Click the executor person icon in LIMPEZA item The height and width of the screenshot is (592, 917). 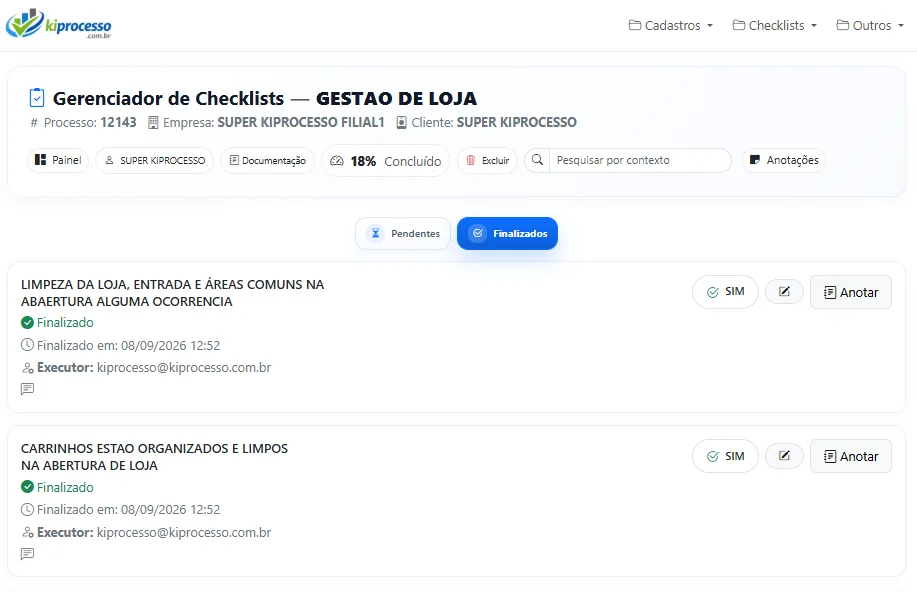(x=27, y=368)
